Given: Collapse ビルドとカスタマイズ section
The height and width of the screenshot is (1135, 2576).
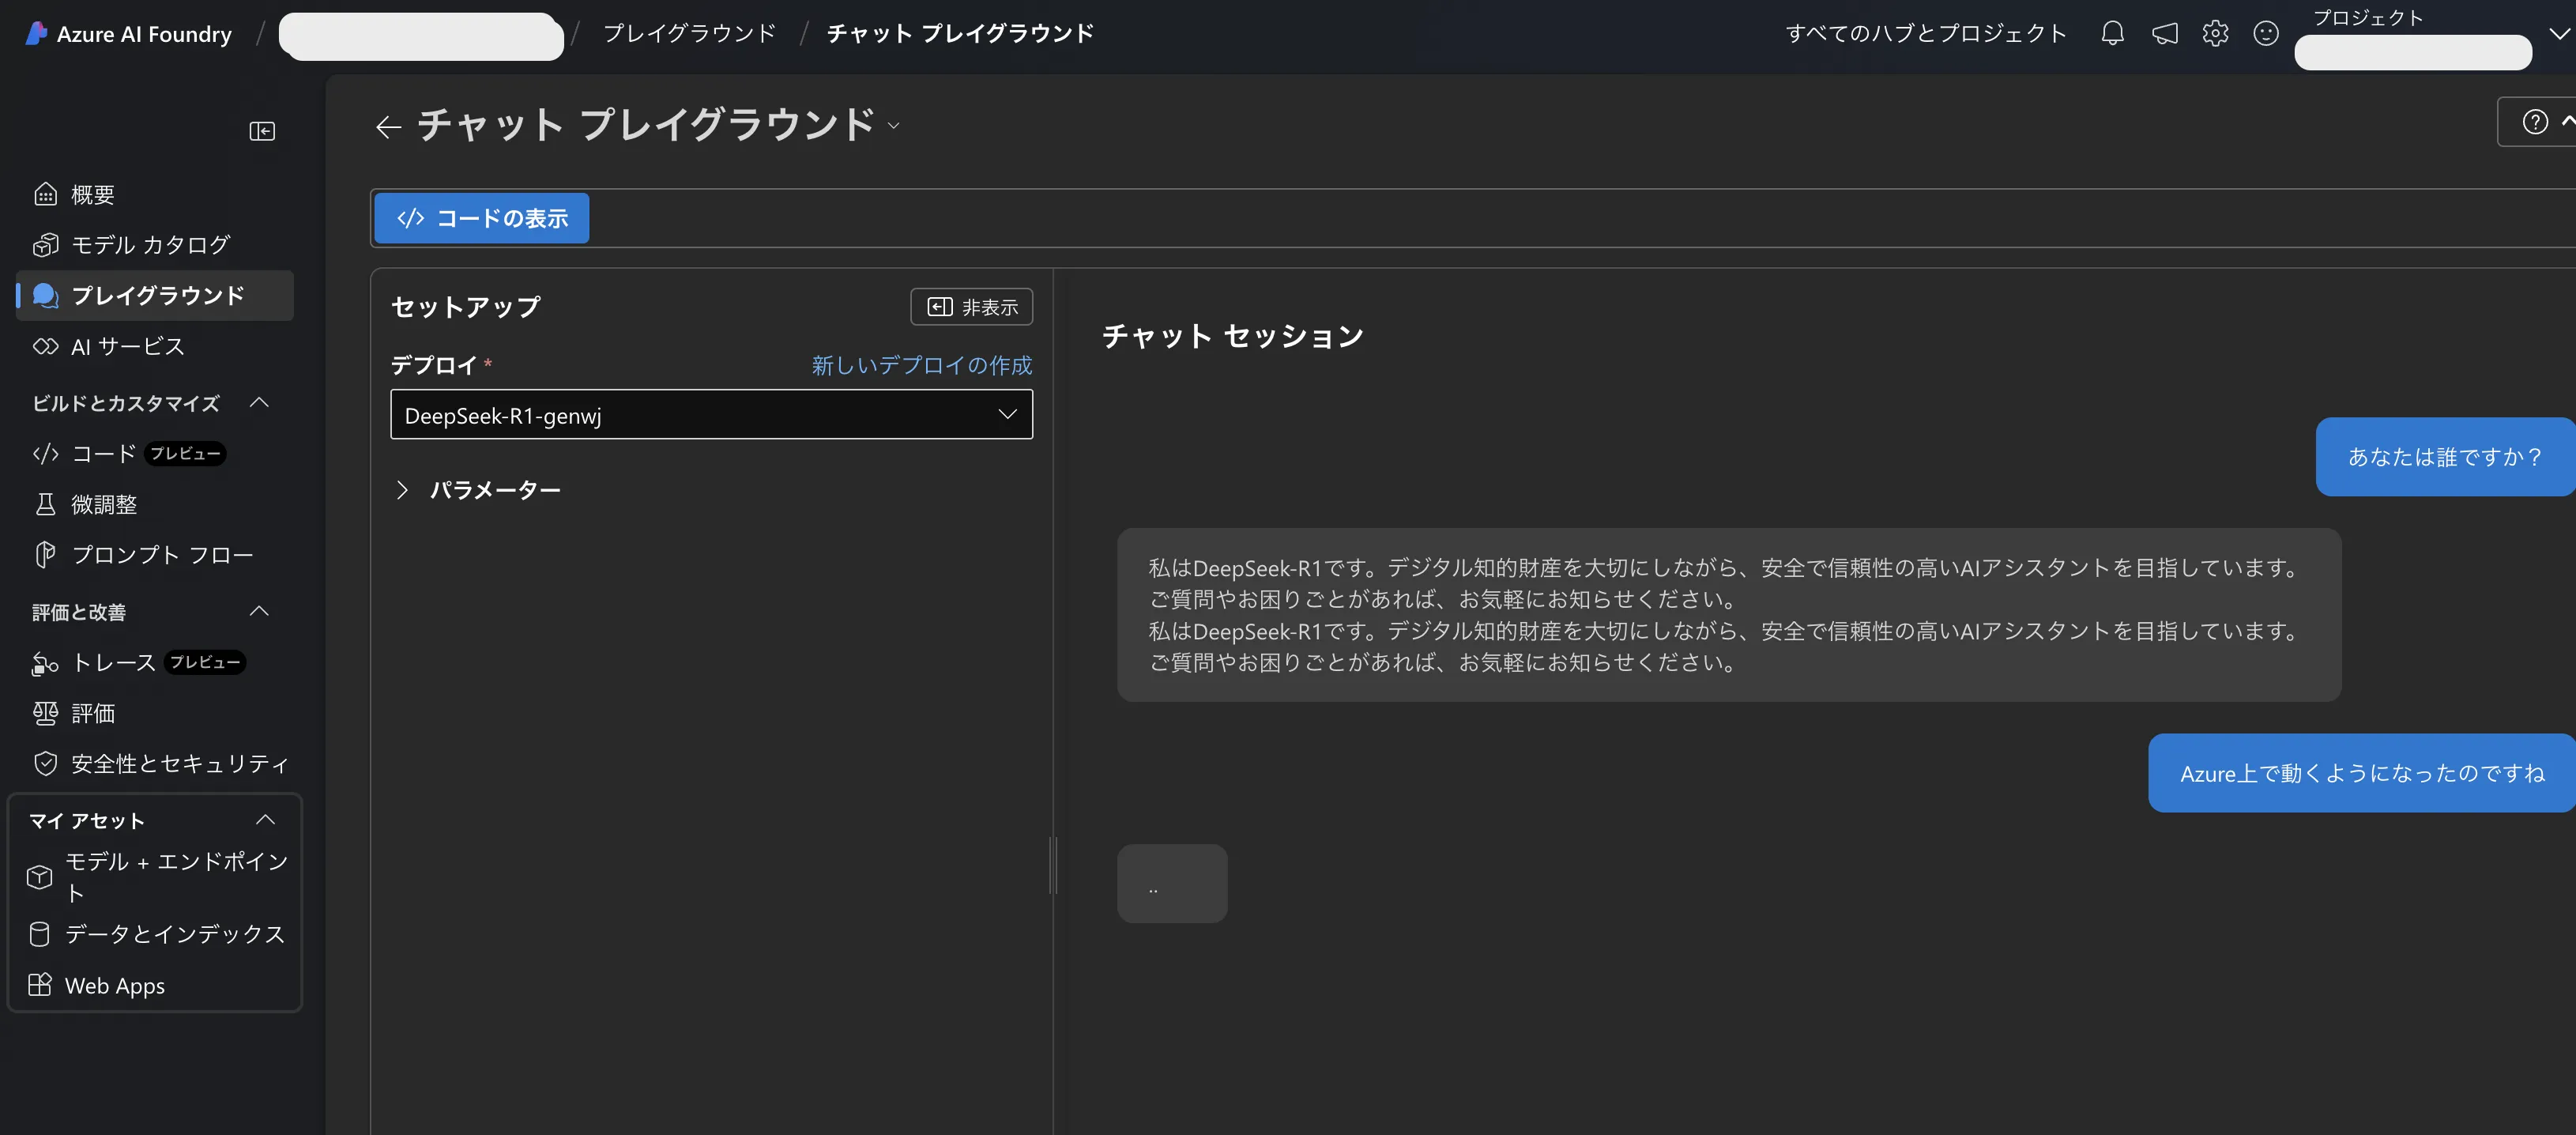Looking at the screenshot, I should click(260, 402).
